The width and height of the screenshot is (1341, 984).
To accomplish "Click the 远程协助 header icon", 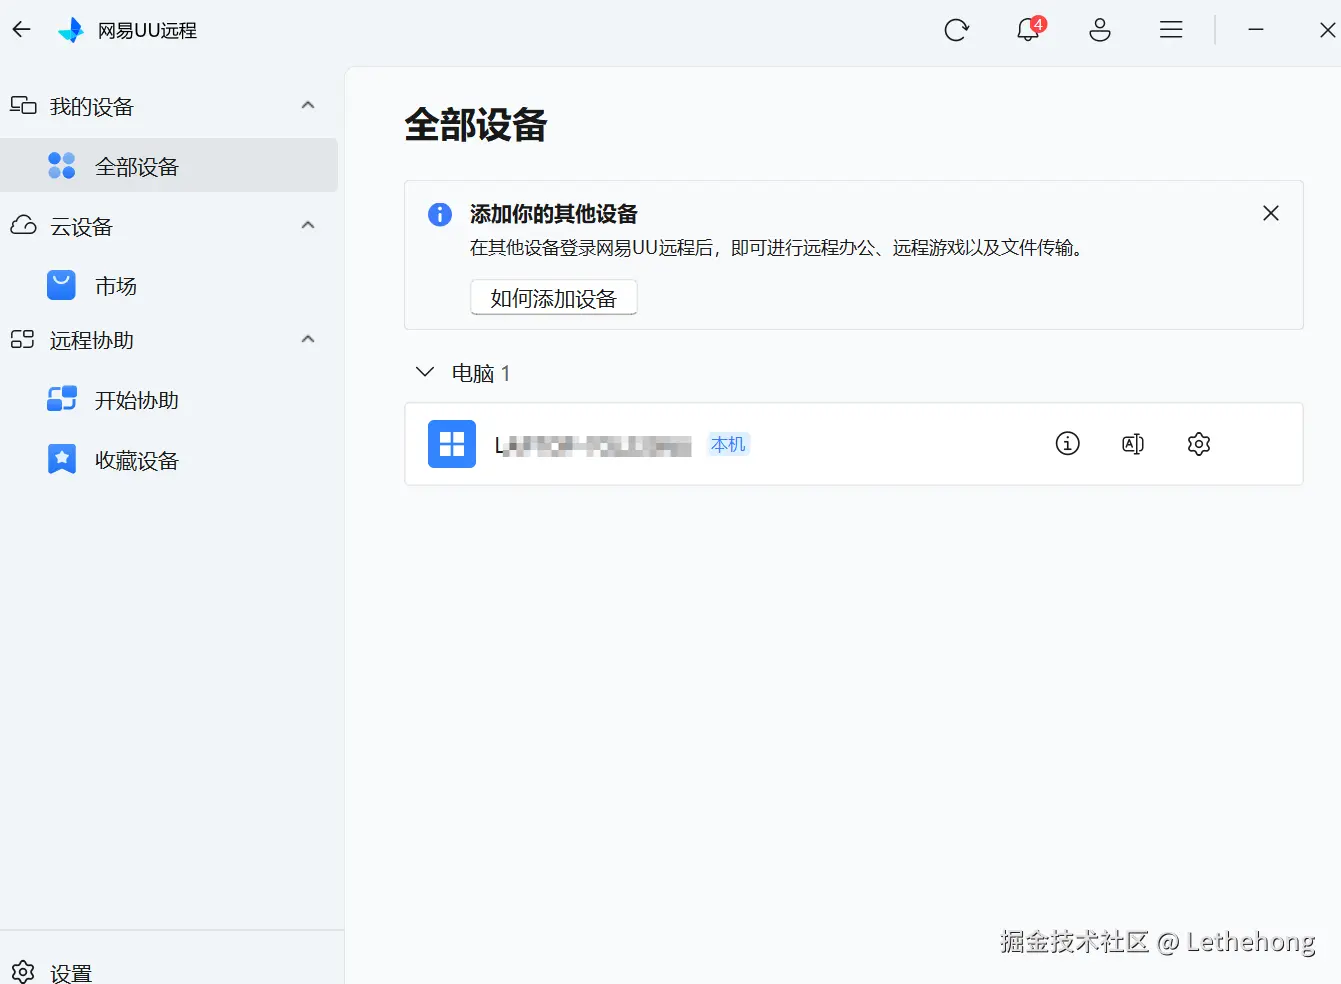I will (x=23, y=339).
